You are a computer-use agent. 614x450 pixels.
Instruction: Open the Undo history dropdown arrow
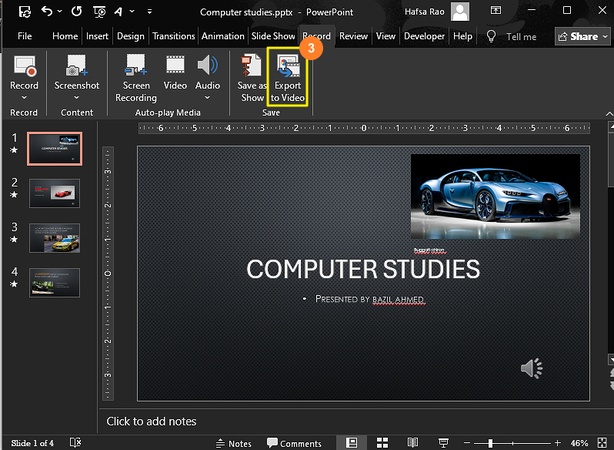click(x=60, y=11)
